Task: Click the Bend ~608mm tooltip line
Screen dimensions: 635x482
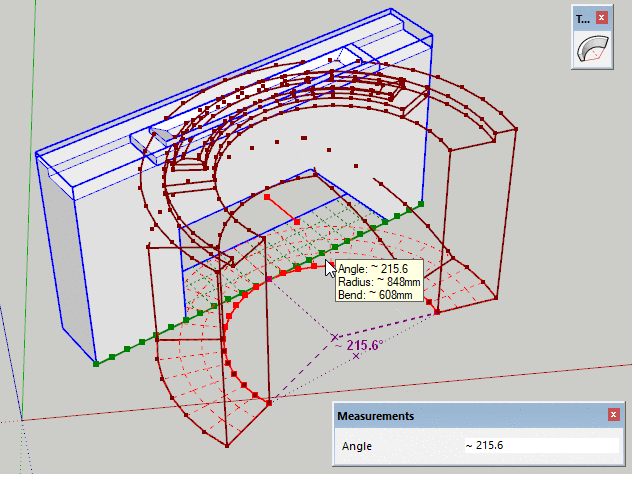Action: pyautogui.click(x=375, y=295)
